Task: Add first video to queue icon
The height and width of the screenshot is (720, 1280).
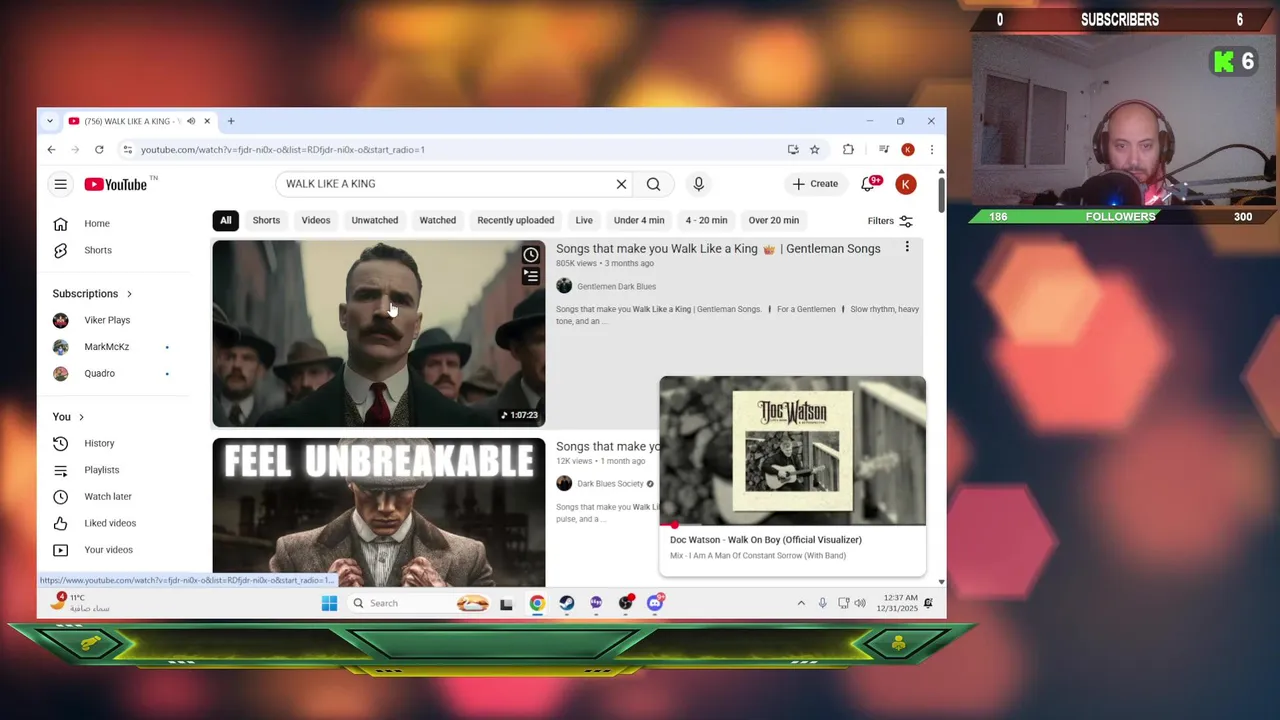Action: click(531, 276)
